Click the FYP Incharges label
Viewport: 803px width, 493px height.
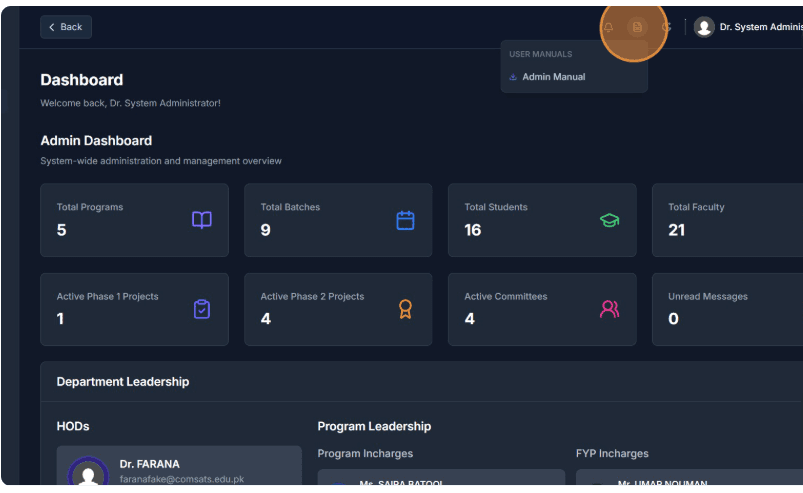click(612, 454)
